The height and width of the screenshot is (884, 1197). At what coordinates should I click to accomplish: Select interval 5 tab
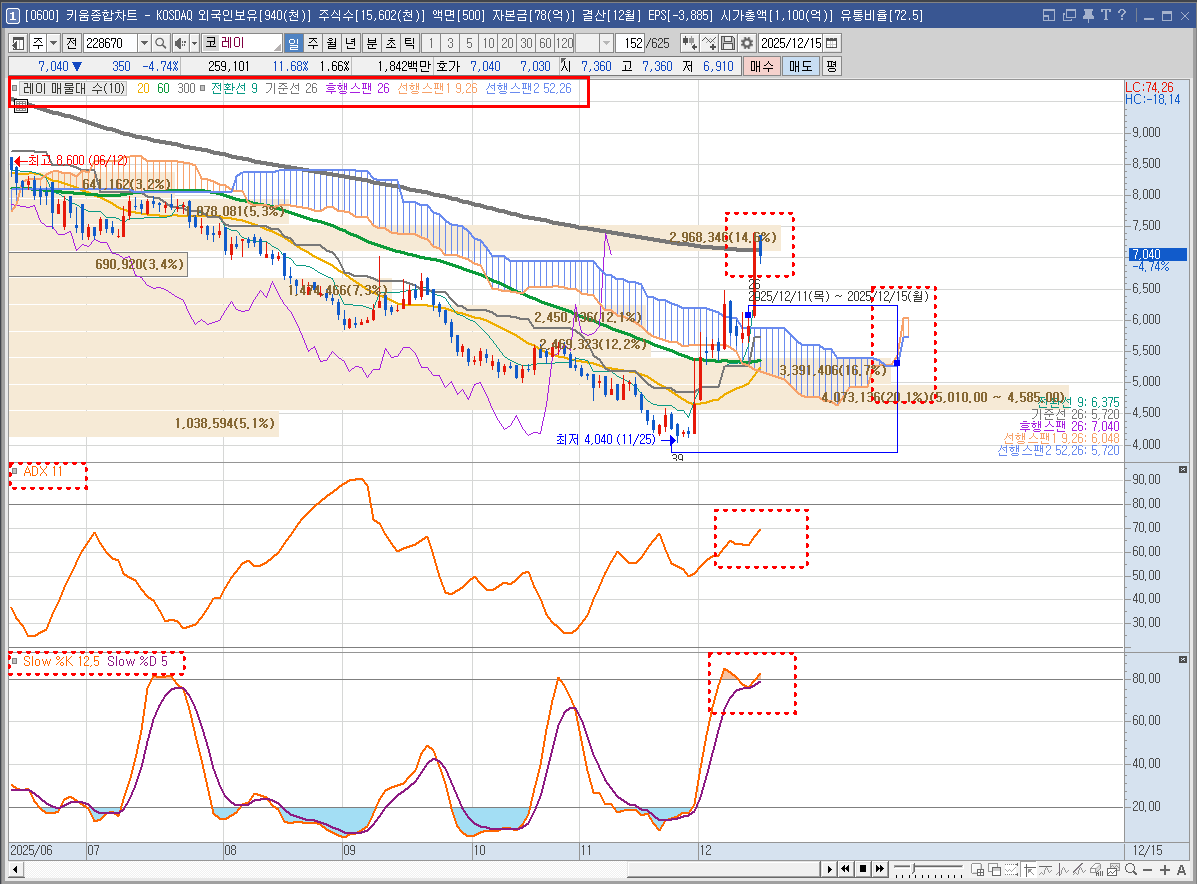coord(469,44)
